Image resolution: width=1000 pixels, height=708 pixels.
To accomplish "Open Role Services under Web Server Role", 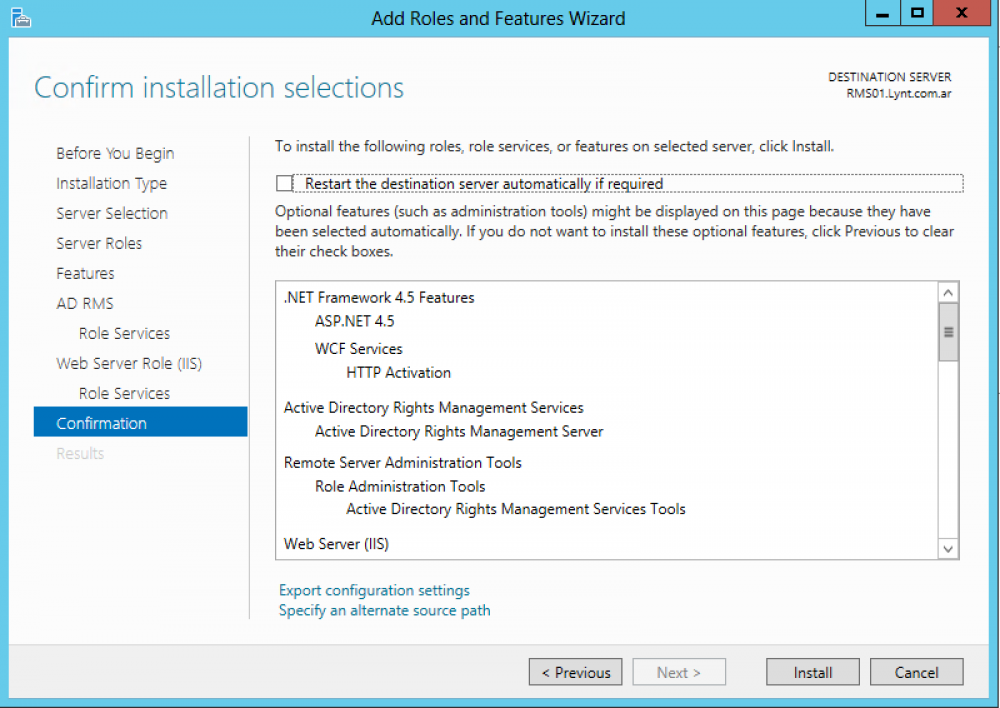I will pos(124,394).
